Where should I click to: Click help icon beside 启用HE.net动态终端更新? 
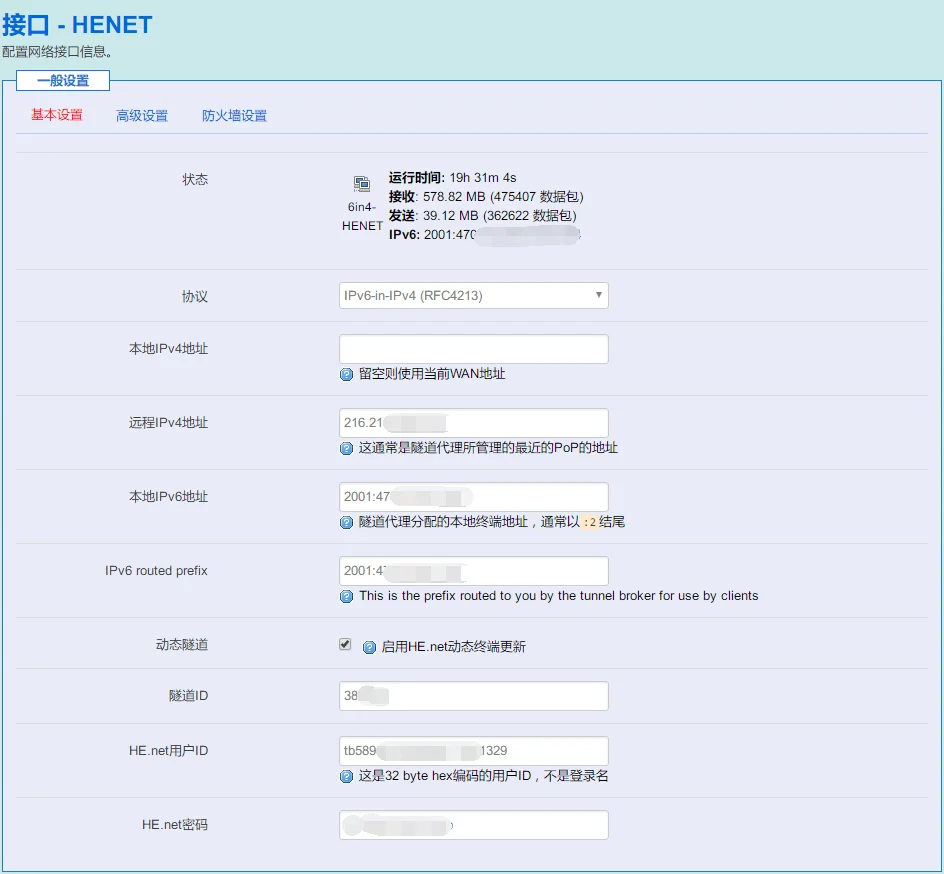coord(369,647)
